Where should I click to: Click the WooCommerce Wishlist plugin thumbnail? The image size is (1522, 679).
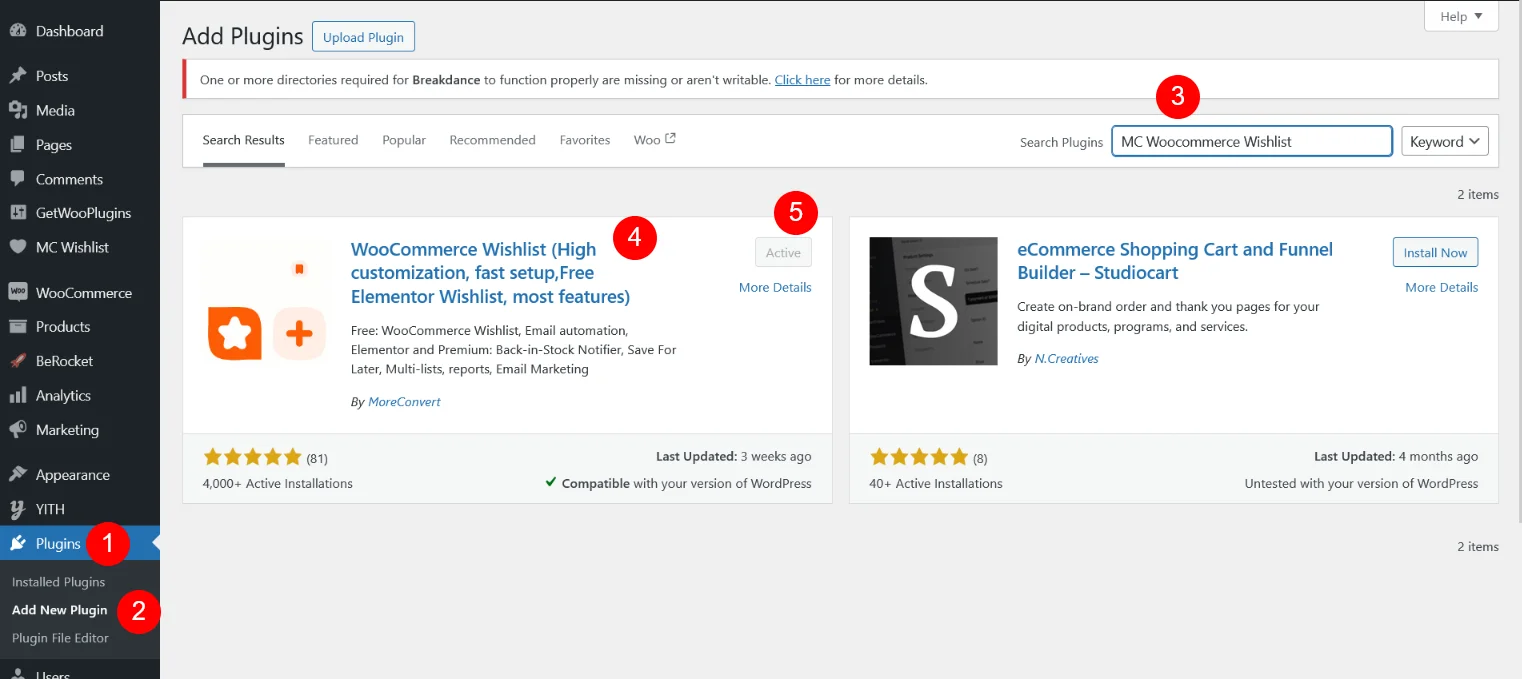pyautogui.click(x=267, y=301)
